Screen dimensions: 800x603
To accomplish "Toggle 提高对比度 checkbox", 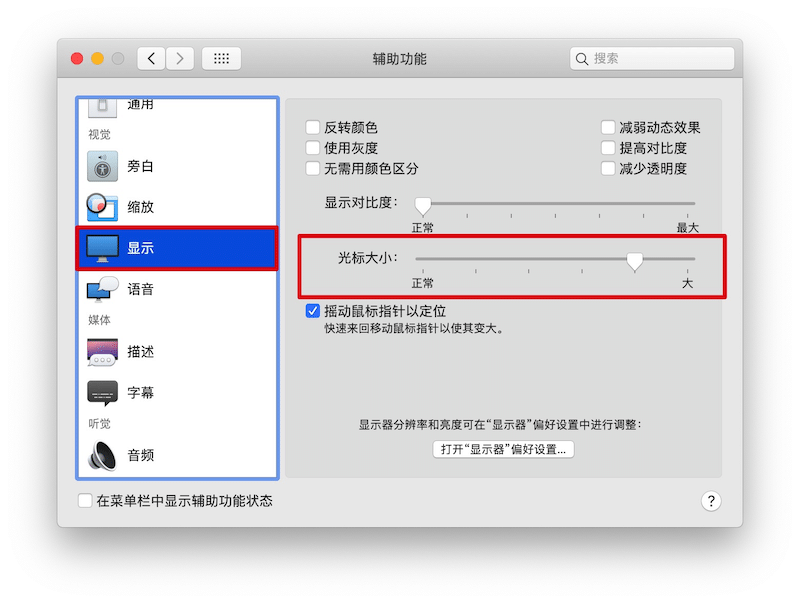I will click(x=608, y=148).
